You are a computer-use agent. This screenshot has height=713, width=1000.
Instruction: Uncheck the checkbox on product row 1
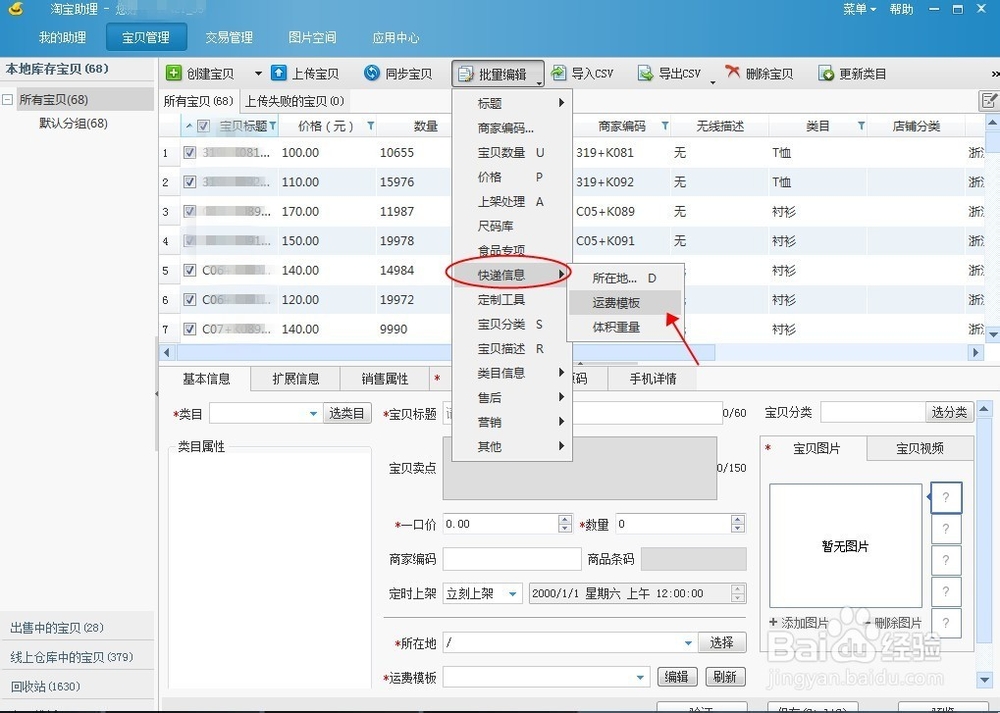[189, 153]
